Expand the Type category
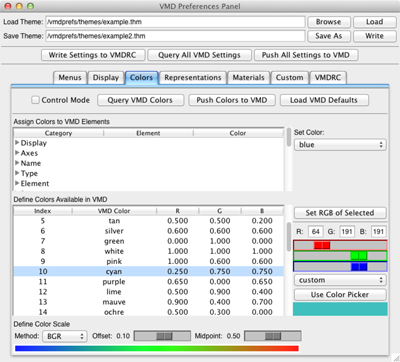The width and height of the screenshot is (400, 362). tap(17, 173)
